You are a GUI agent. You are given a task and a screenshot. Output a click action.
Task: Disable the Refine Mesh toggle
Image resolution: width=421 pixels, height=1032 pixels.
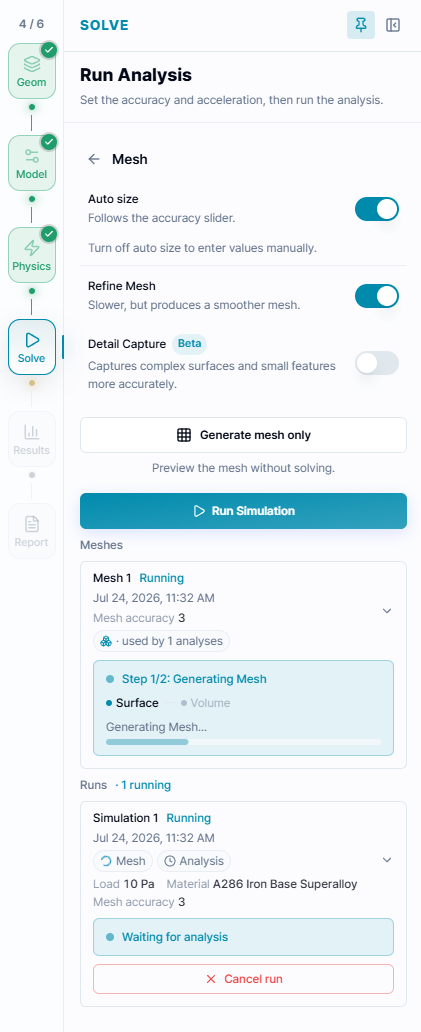(x=377, y=296)
